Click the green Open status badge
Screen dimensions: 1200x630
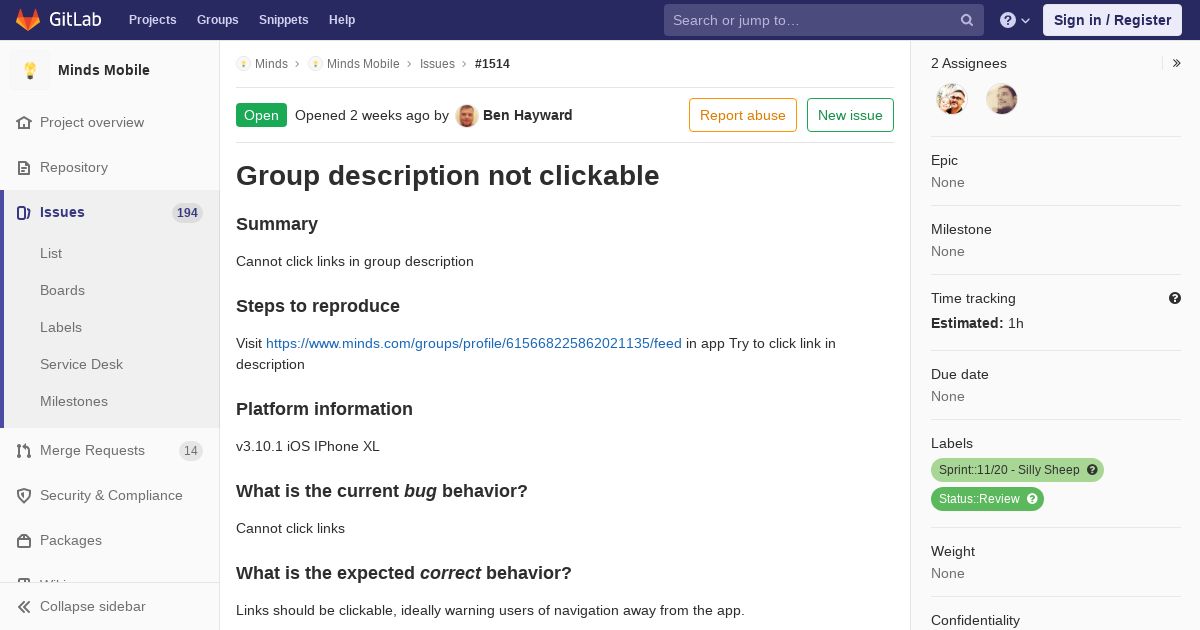tap(261, 115)
